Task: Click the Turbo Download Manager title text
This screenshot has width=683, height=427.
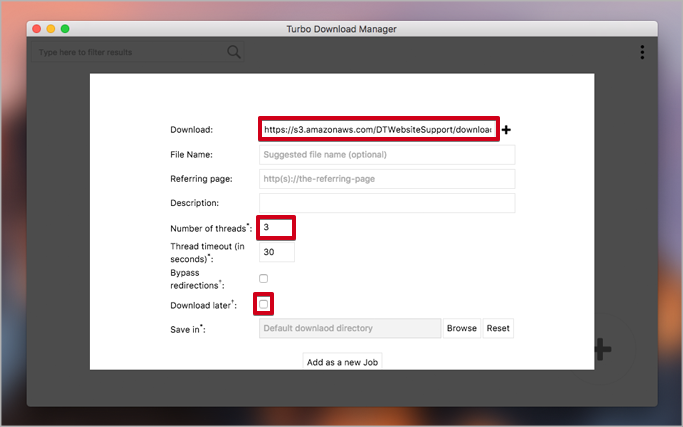Action: point(342,29)
